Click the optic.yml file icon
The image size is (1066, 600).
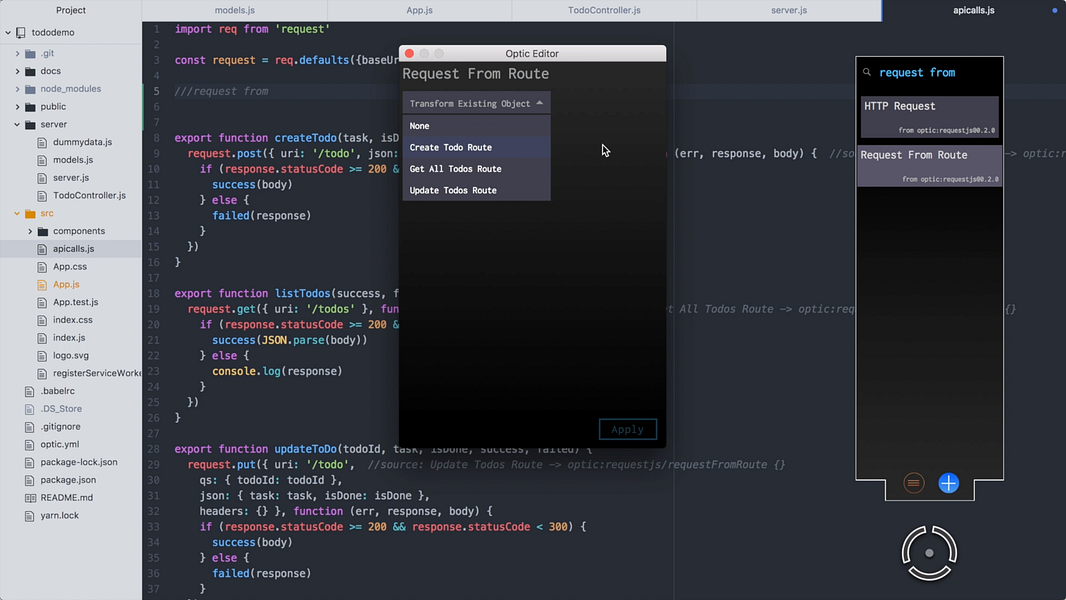click(29, 444)
